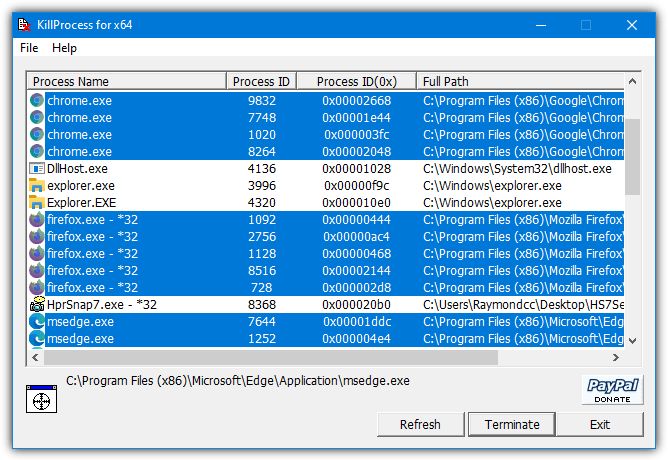Click the firefox.exe icon for process 1092
Image resolution: width=668 pixels, height=460 pixels.
37,220
